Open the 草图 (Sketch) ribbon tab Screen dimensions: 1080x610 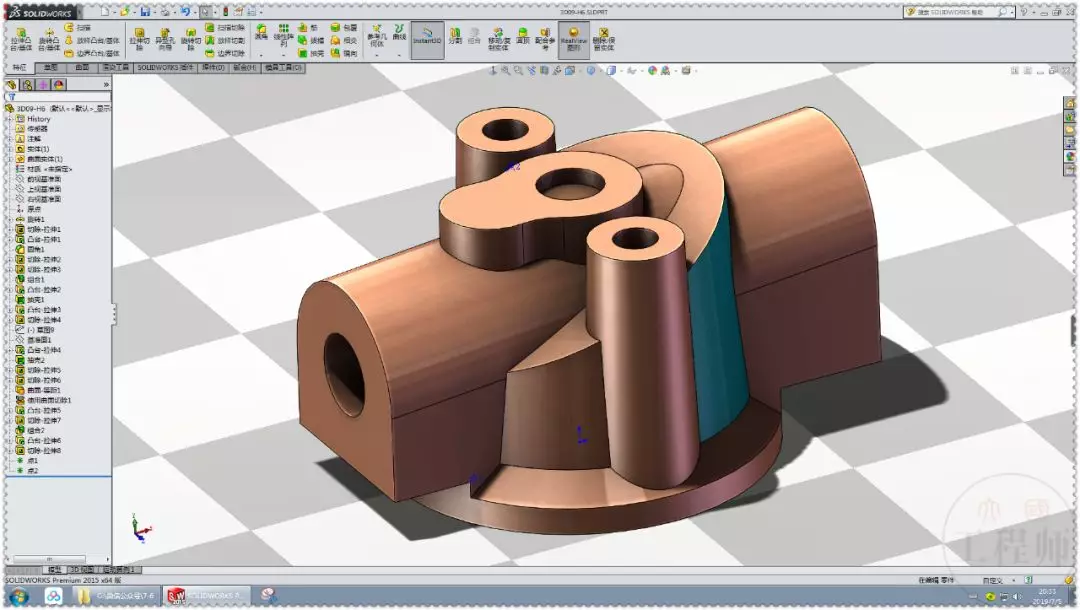pos(50,68)
